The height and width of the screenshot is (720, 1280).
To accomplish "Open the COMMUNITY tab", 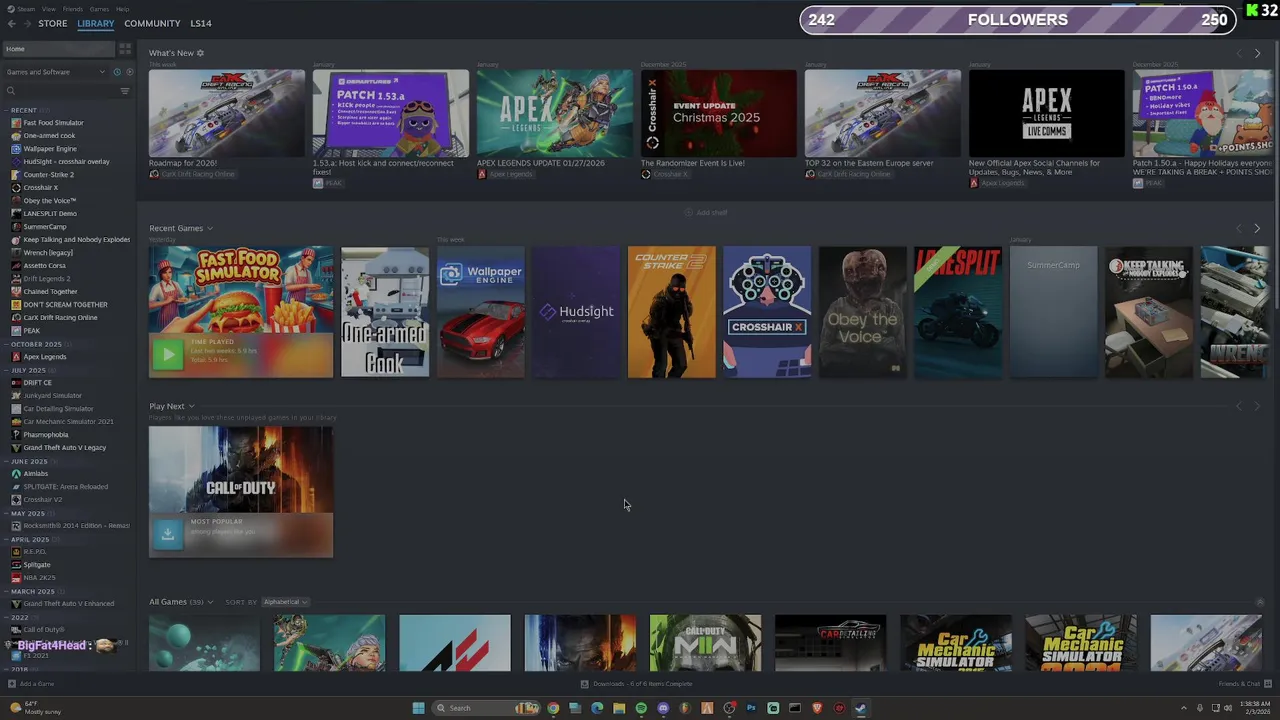I will [x=152, y=23].
